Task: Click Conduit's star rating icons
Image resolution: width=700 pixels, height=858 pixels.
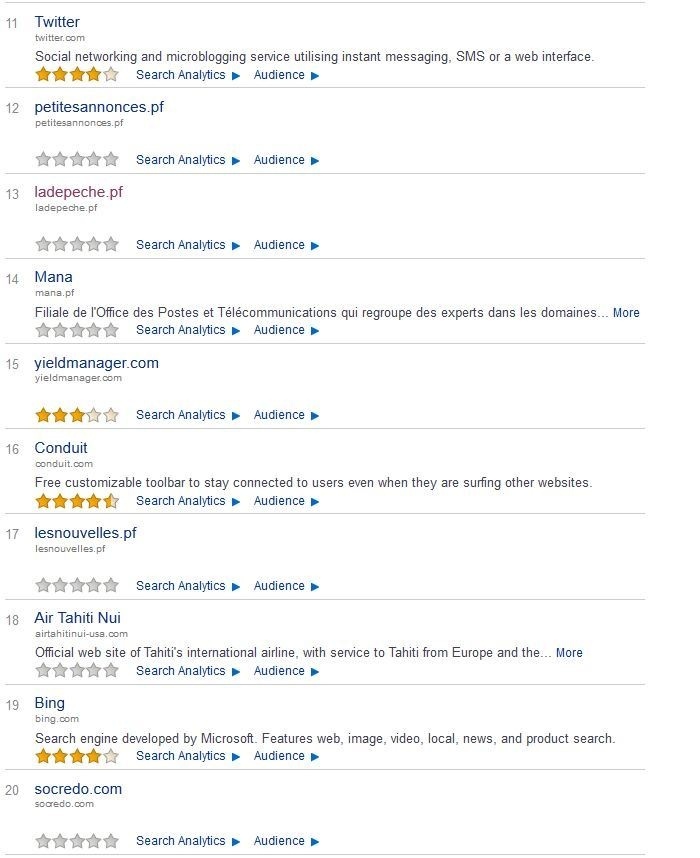Action: pos(77,500)
